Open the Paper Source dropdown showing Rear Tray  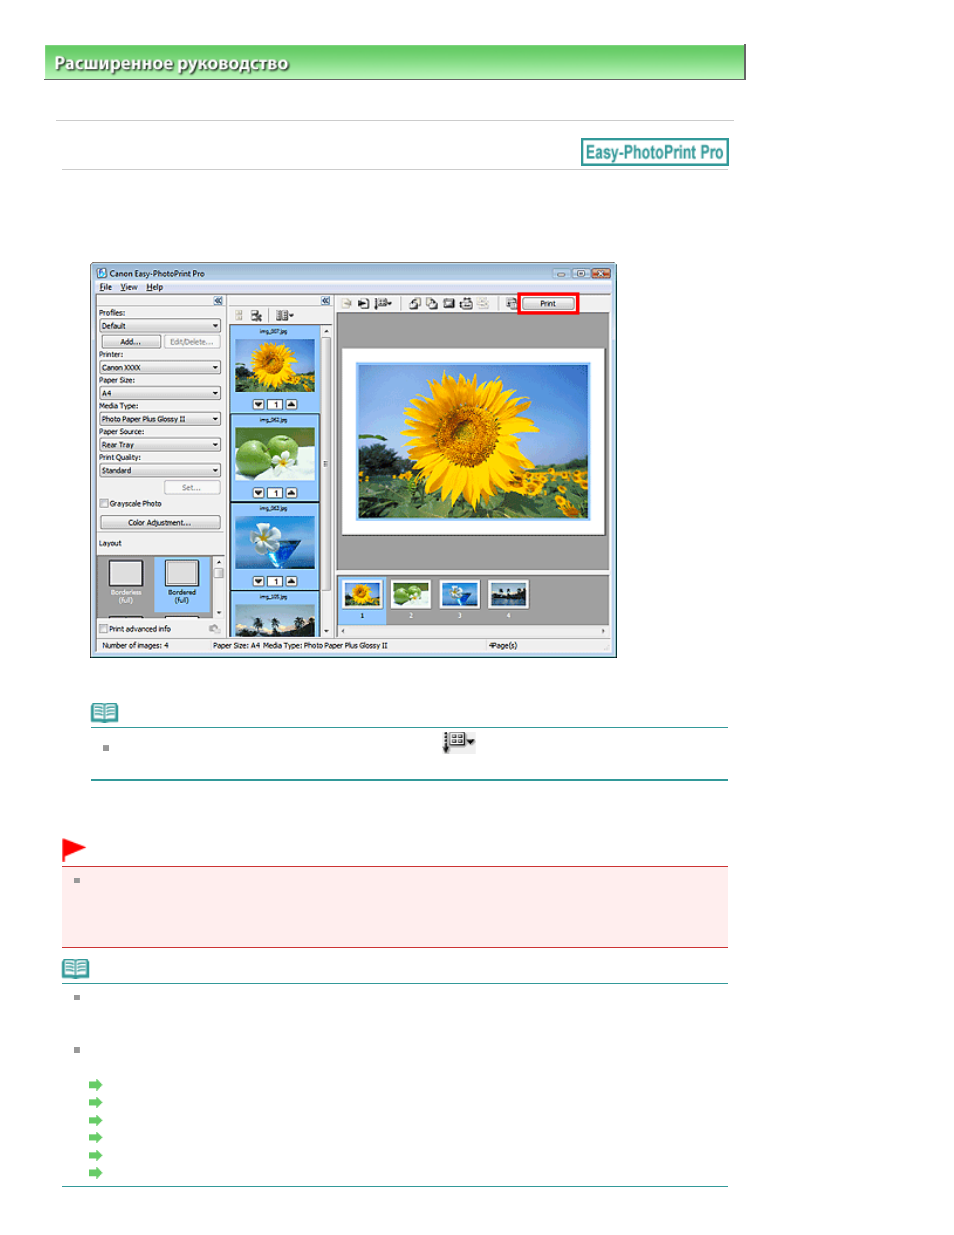pos(160,445)
